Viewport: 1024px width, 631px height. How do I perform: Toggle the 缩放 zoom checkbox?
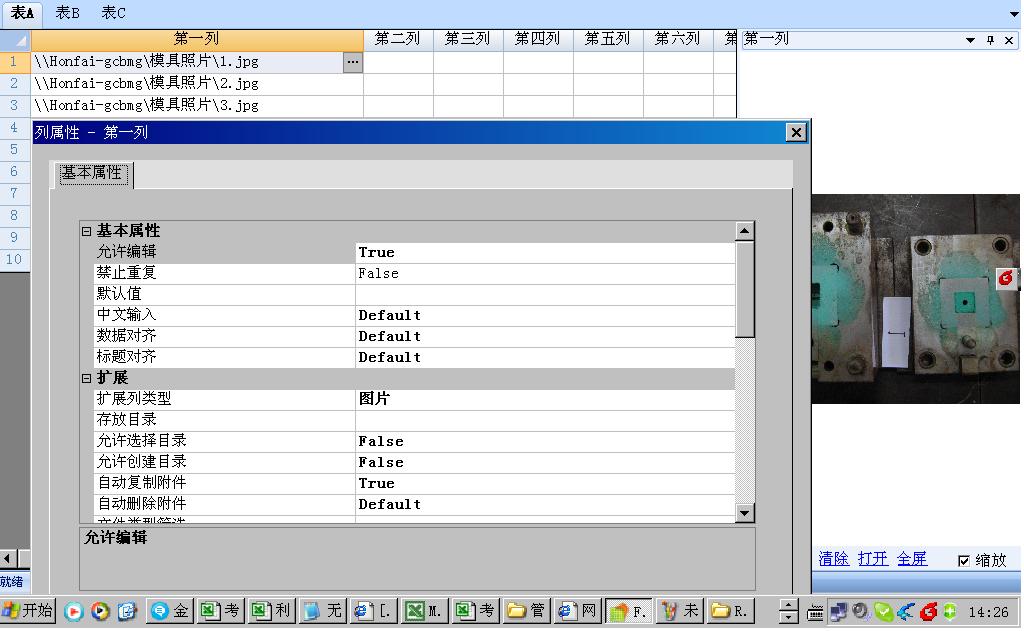click(x=964, y=560)
